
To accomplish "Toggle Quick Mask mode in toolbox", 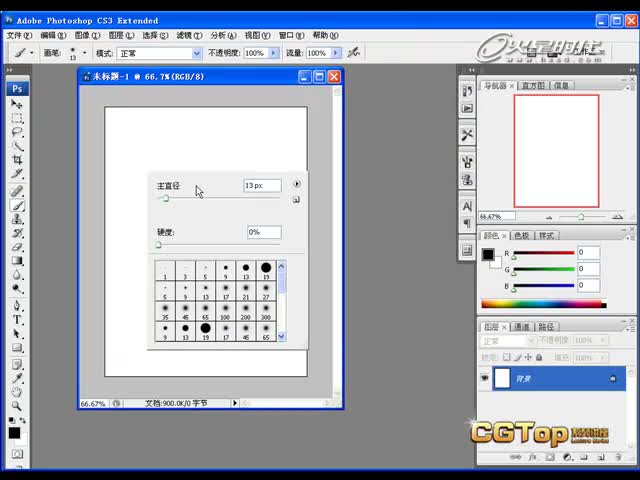I will pos(17,454).
